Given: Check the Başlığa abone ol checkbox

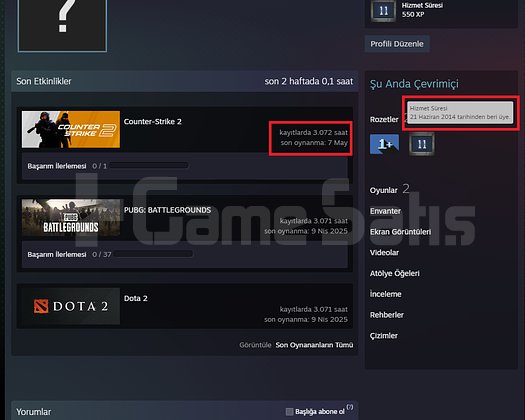Looking at the screenshot, I should [290, 412].
